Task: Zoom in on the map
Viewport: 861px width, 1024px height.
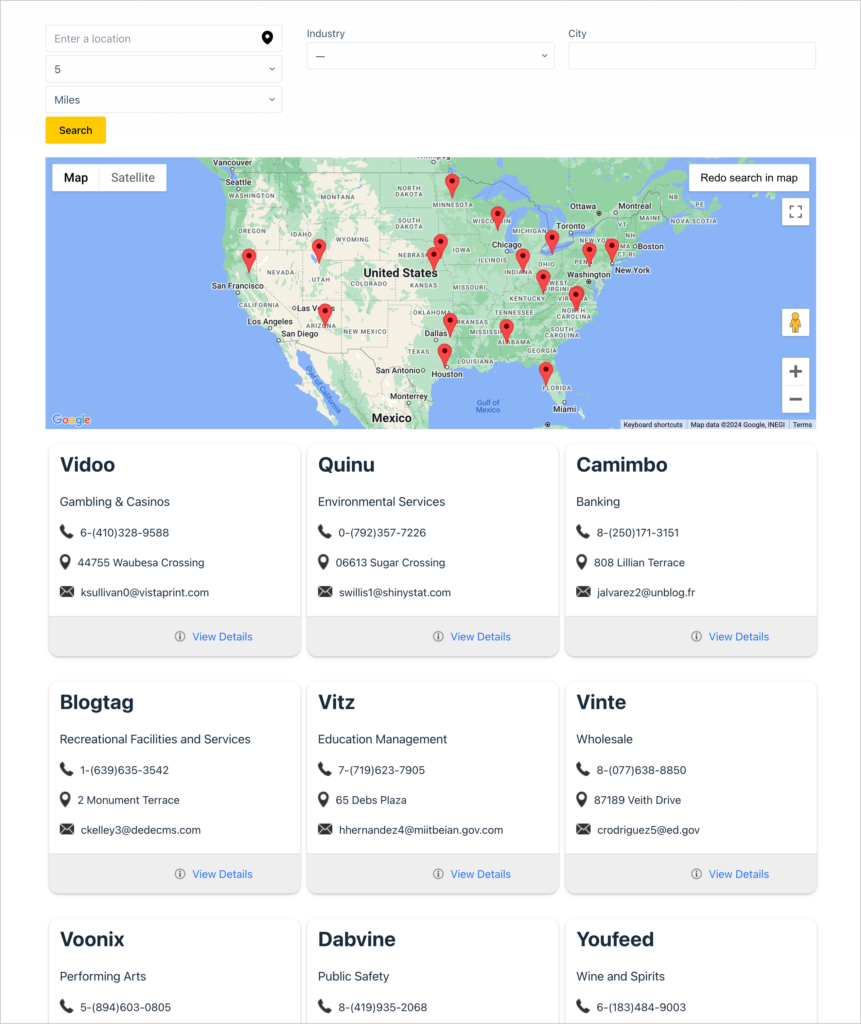Action: [x=795, y=372]
